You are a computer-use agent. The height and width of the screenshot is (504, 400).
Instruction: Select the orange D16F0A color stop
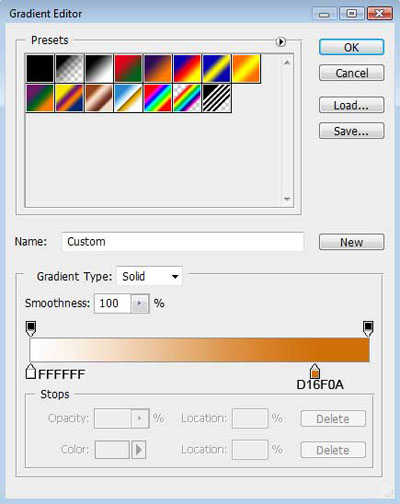click(x=315, y=371)
